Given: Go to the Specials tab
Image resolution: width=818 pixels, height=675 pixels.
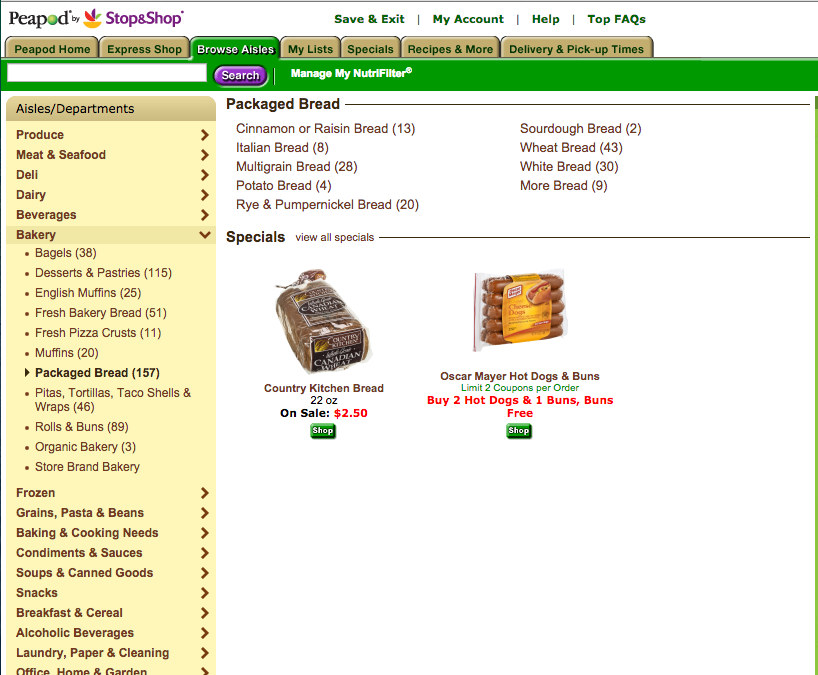Looking at the screenshot, I should point(370,49).
